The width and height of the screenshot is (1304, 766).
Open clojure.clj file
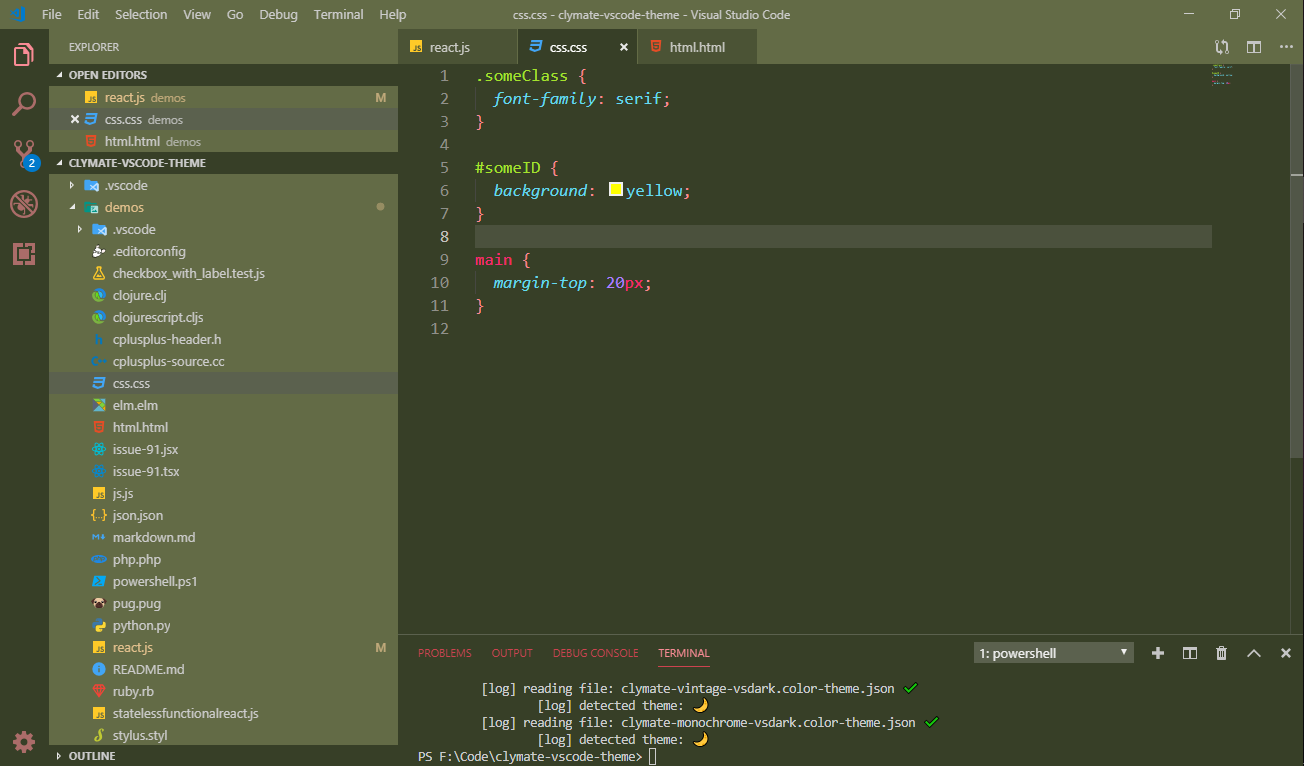pos(224,295)
